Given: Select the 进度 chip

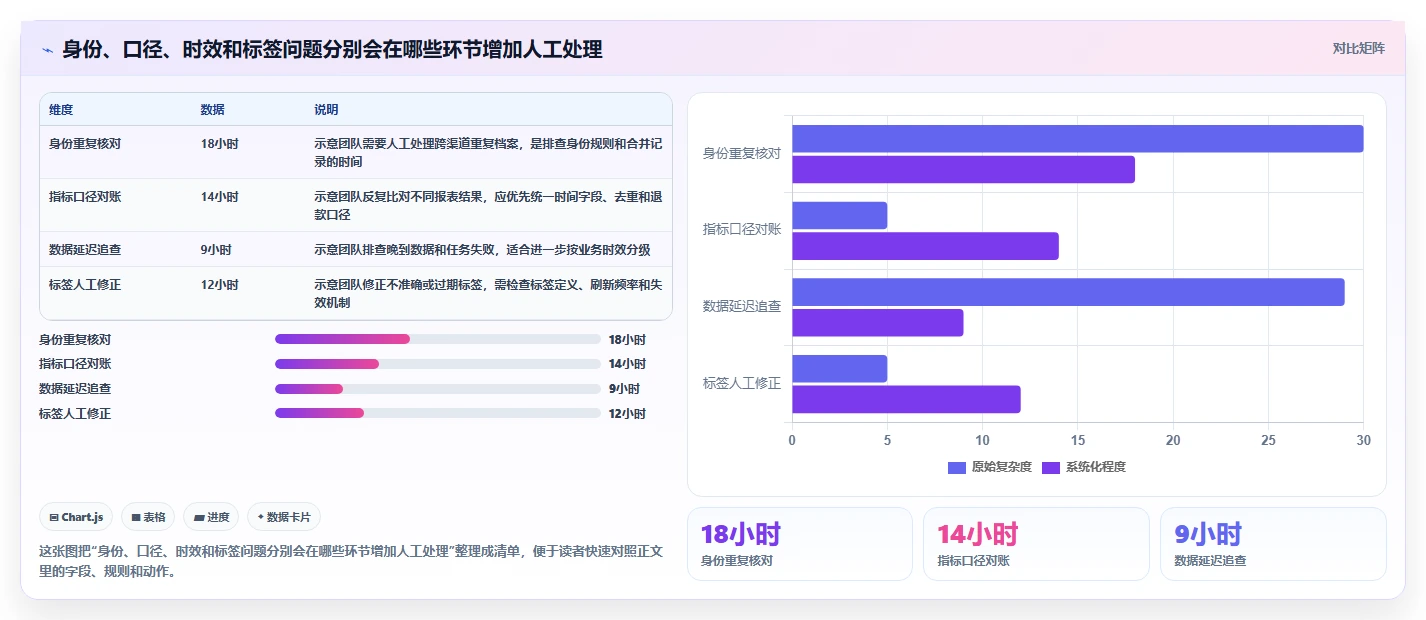Looking at the screenshot, I should (x=211, y=517).
